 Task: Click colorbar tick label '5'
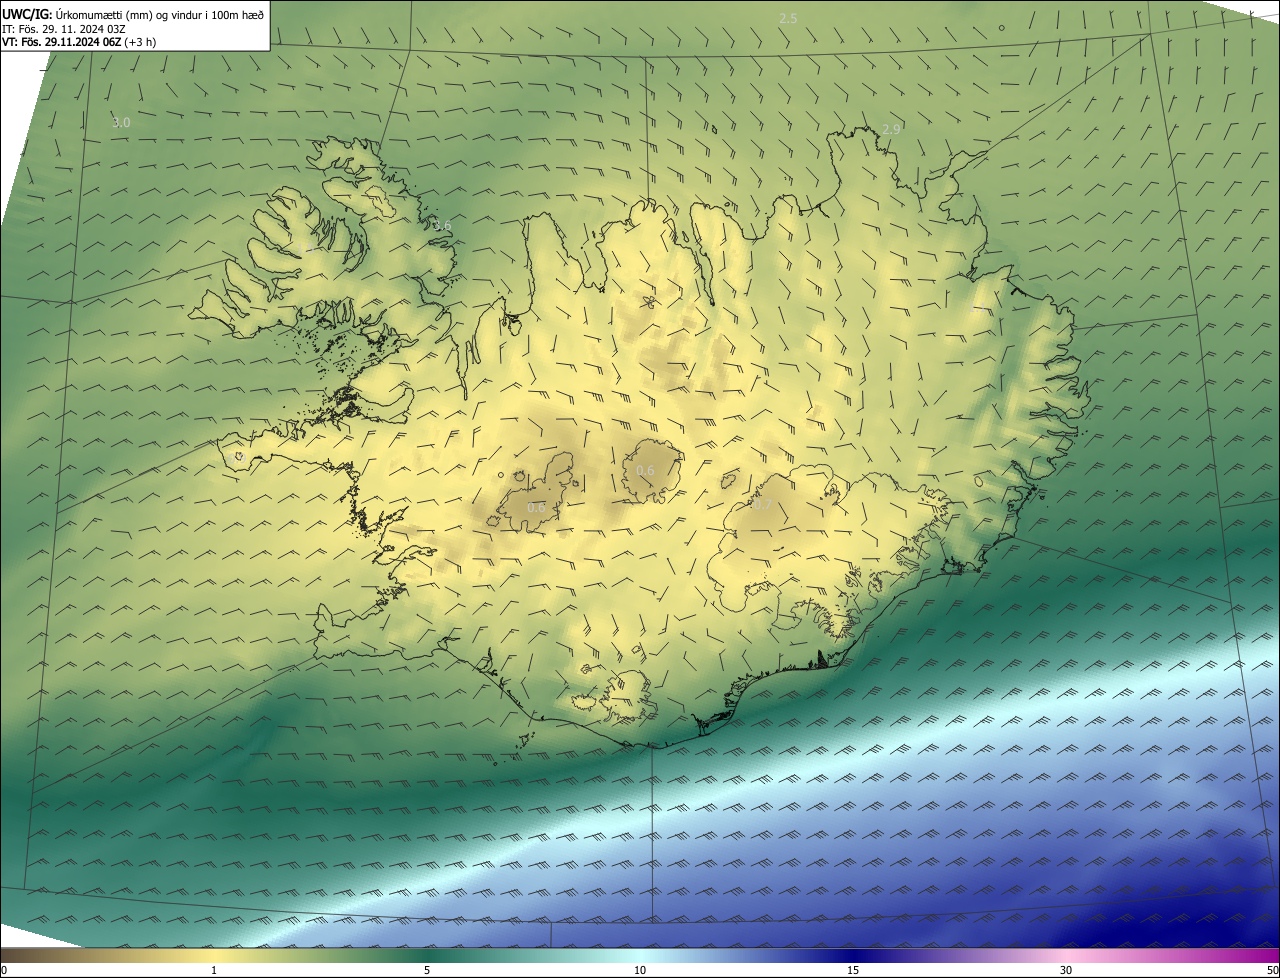coord(427,970)
